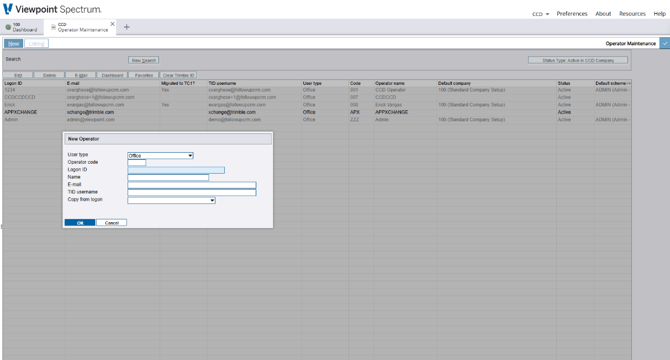670x360 pixels.
Task: Click the code cell APX
Action: 361,112
